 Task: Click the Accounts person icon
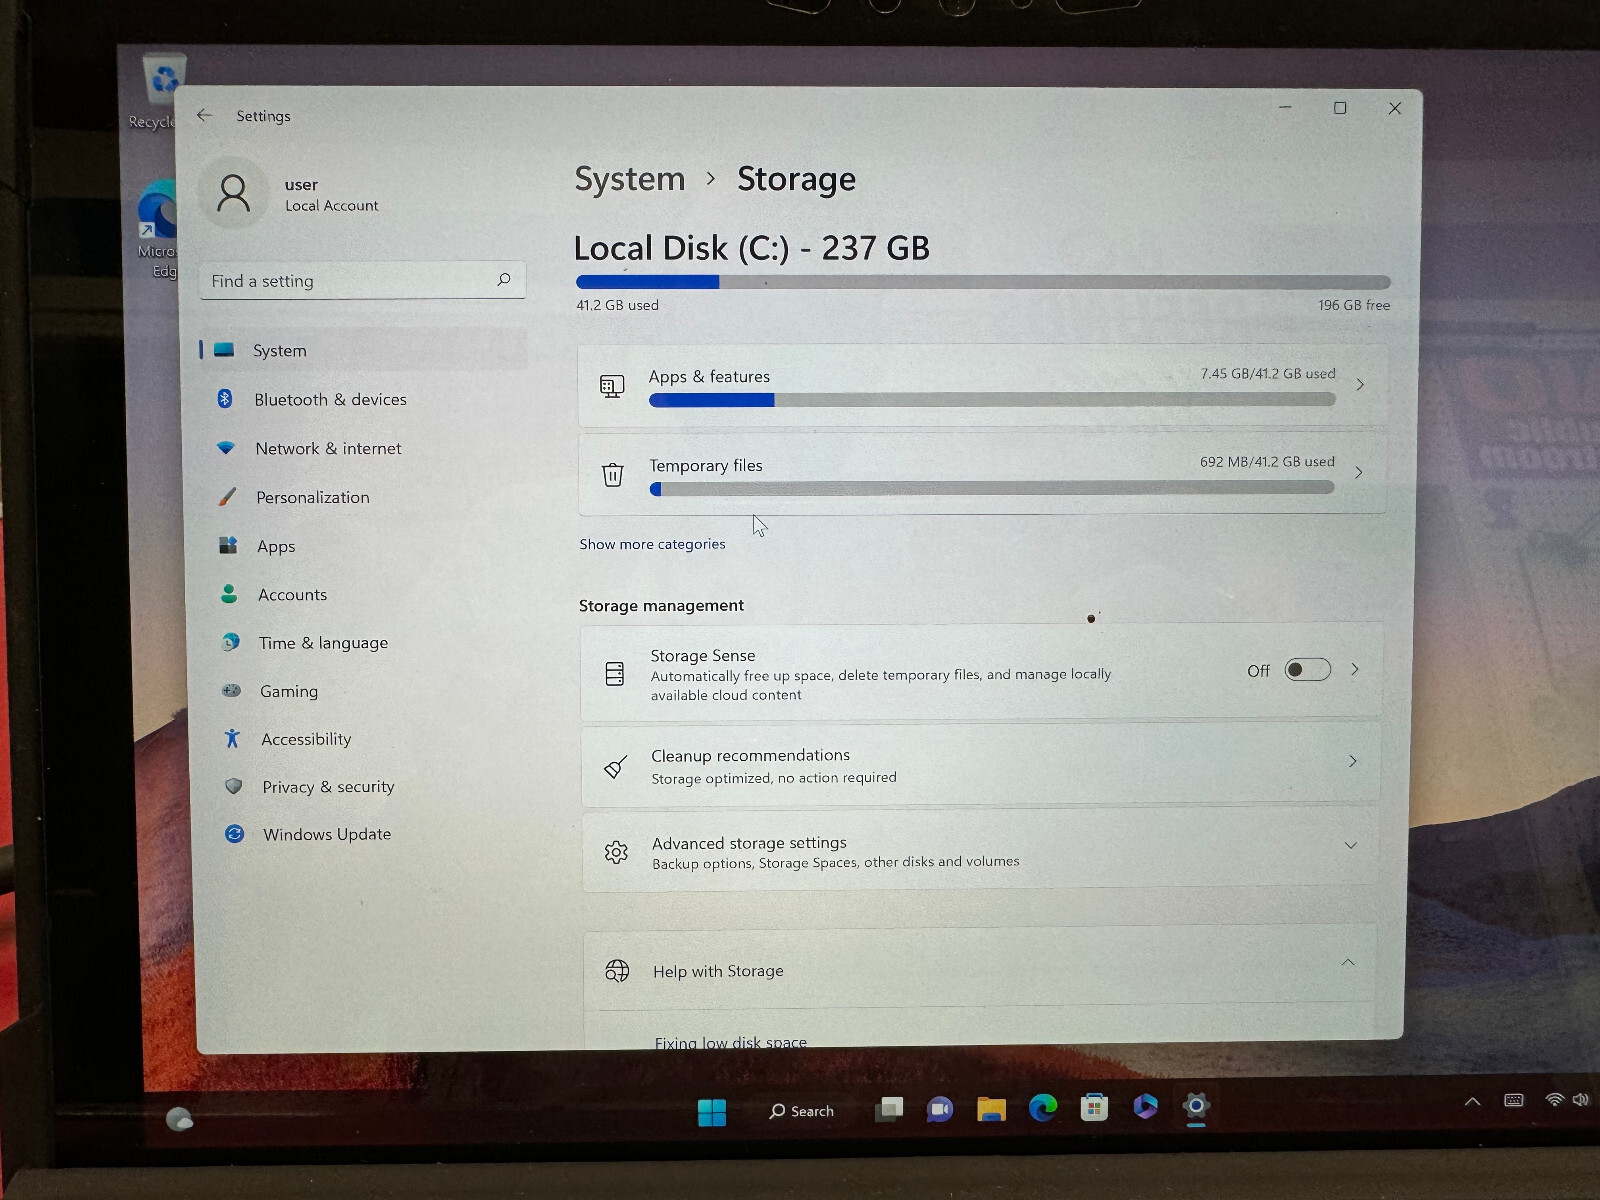coord(229,594)
